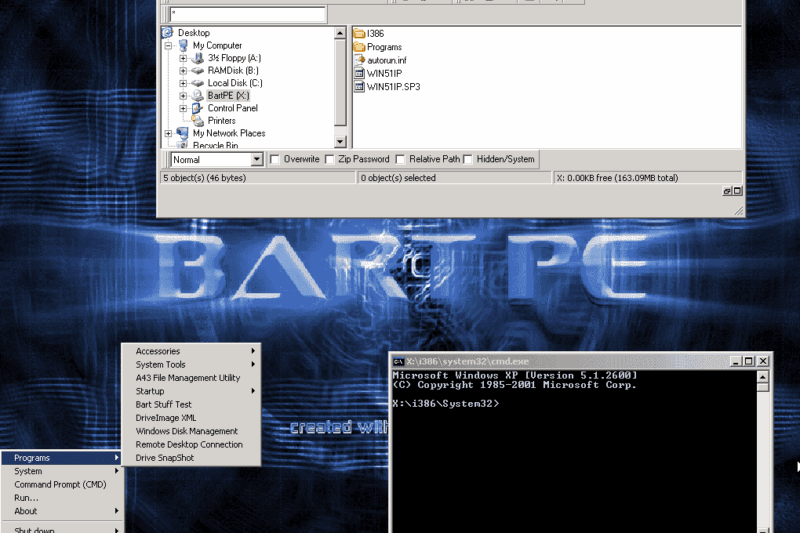Expand the RAMDisk (B:) node

[x=183, y=71]
